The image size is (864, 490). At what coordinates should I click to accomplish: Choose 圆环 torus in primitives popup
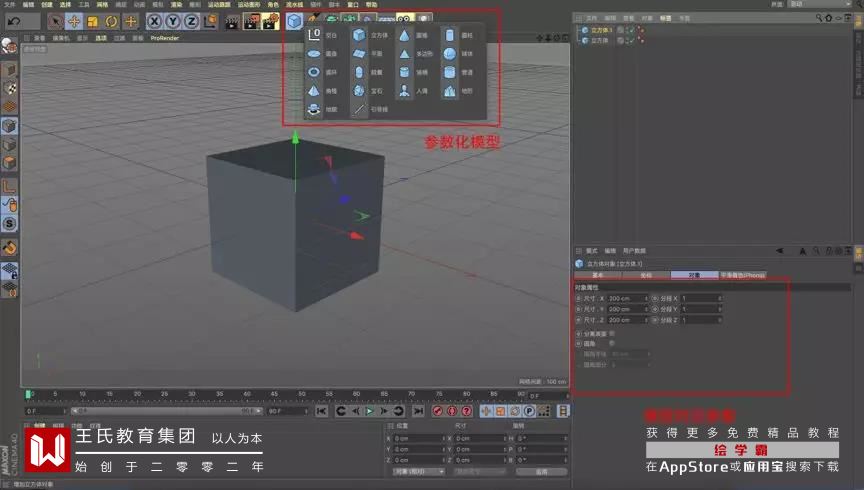click(323, 72)
